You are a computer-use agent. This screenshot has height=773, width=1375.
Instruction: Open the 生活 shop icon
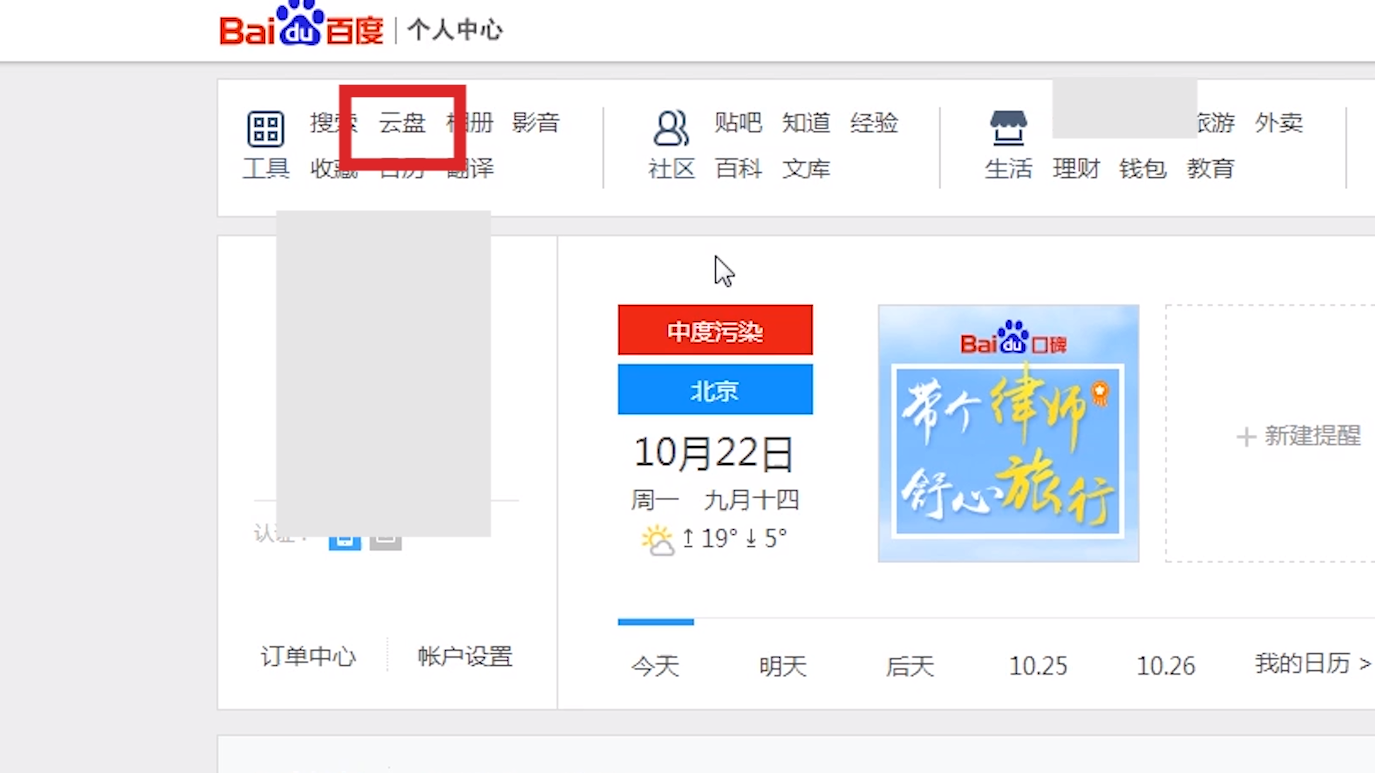tap(1008, 128)
